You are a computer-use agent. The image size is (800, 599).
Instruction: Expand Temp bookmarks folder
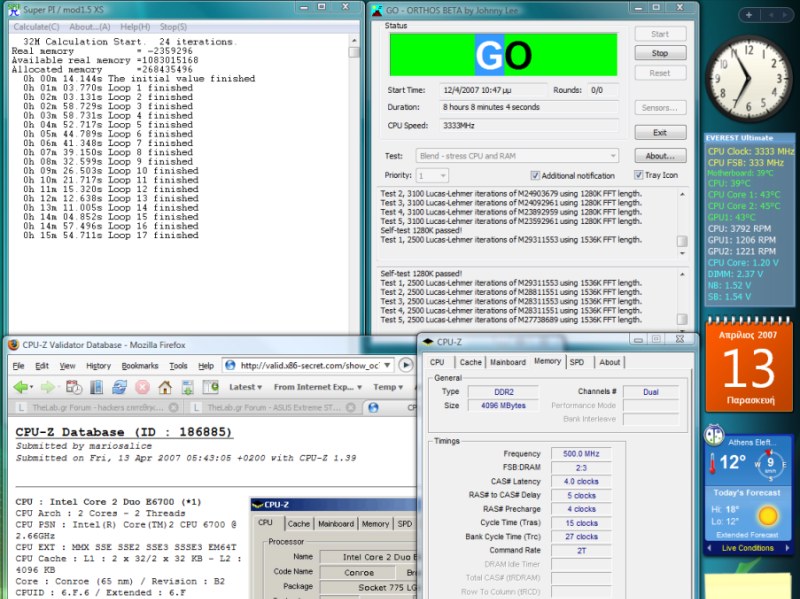click(x=388, y=387)
